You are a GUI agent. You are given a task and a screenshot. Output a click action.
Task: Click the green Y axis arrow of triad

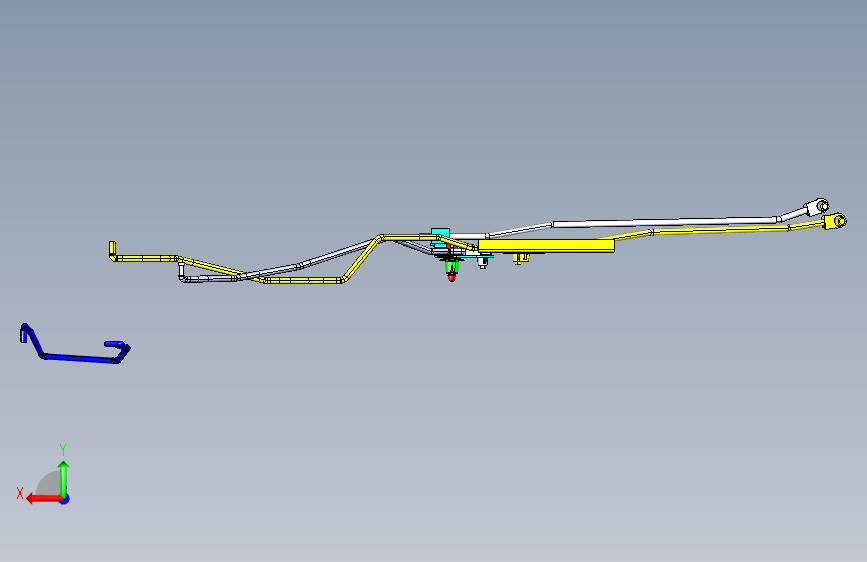[64, 479]
